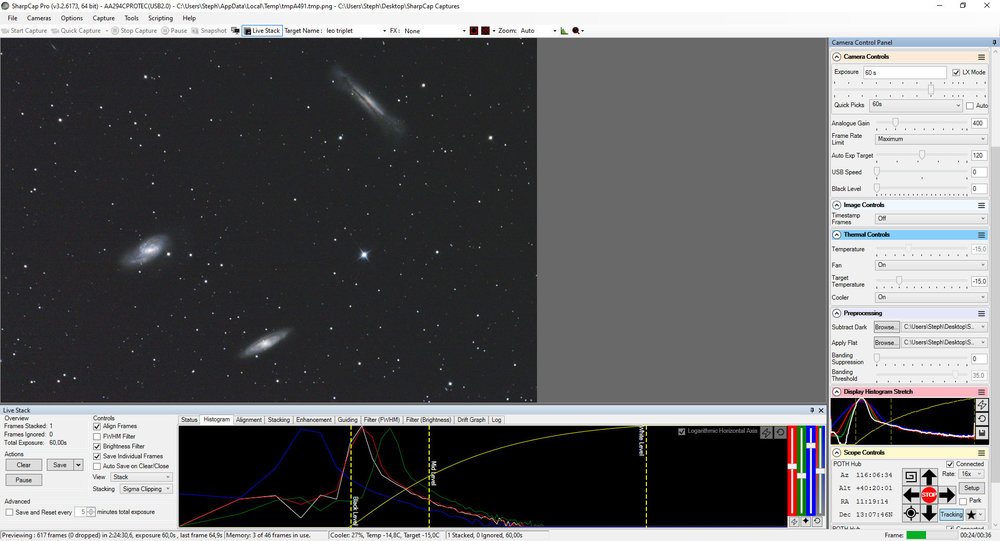Screen dimensions: 1000x541
Task: Collapse the Scope Controls section
Action: tap(837, 453)
